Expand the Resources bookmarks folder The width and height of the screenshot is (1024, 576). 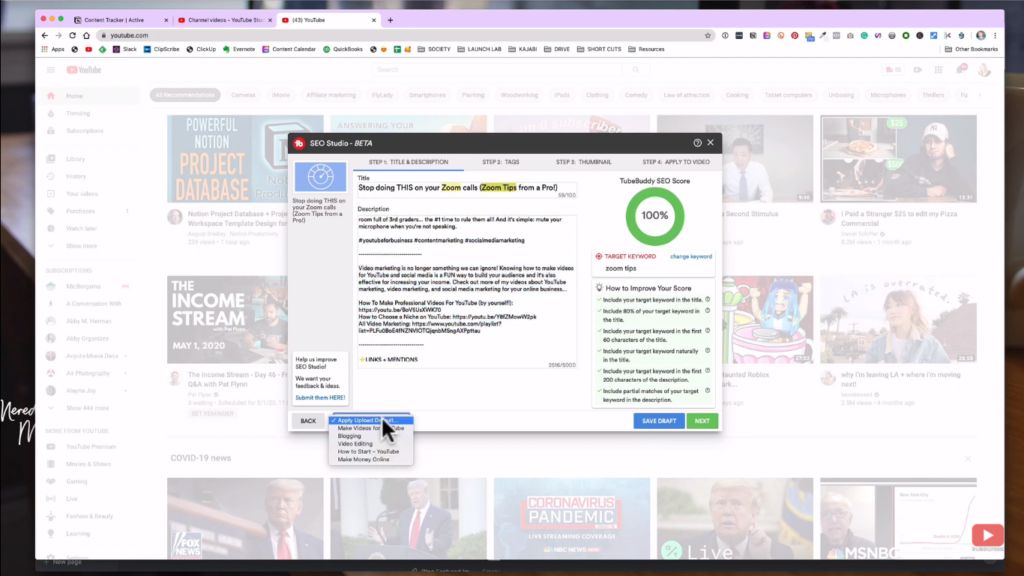pos(647,49)
